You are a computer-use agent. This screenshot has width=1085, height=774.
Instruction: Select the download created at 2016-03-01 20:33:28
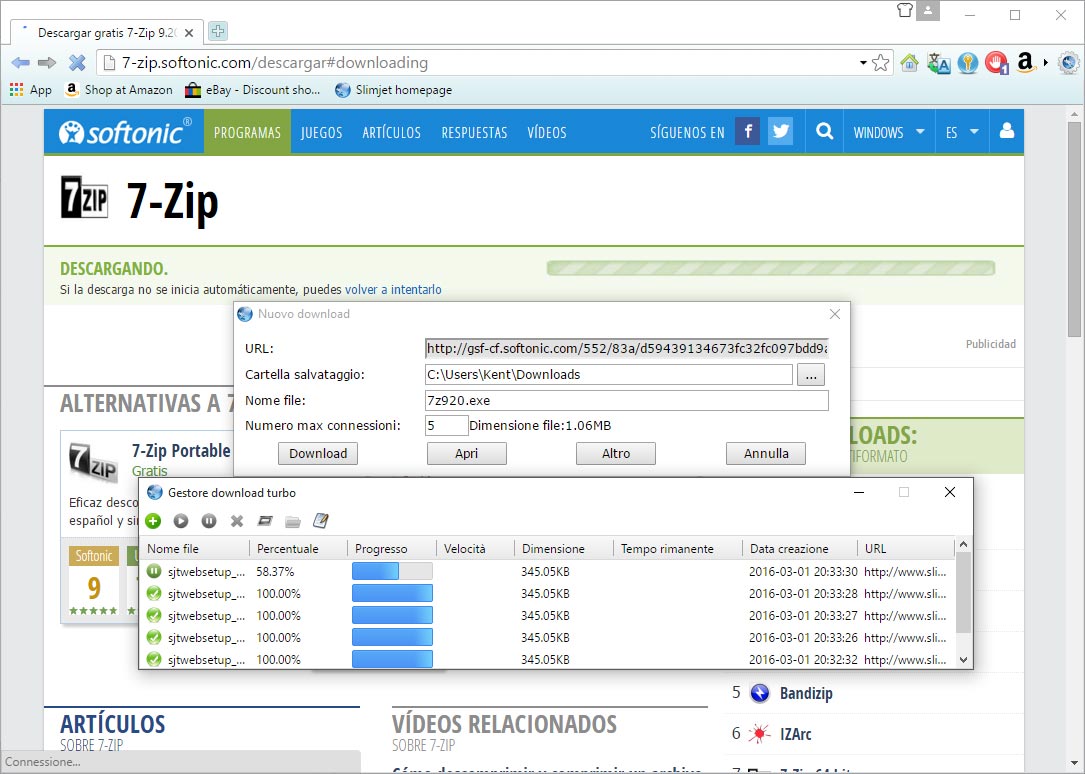pos(547,593)
